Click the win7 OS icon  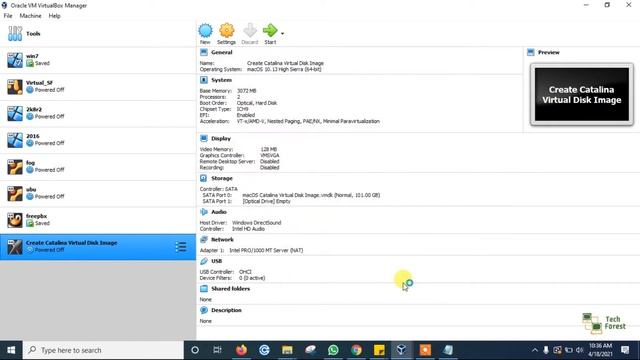point(15,60)
